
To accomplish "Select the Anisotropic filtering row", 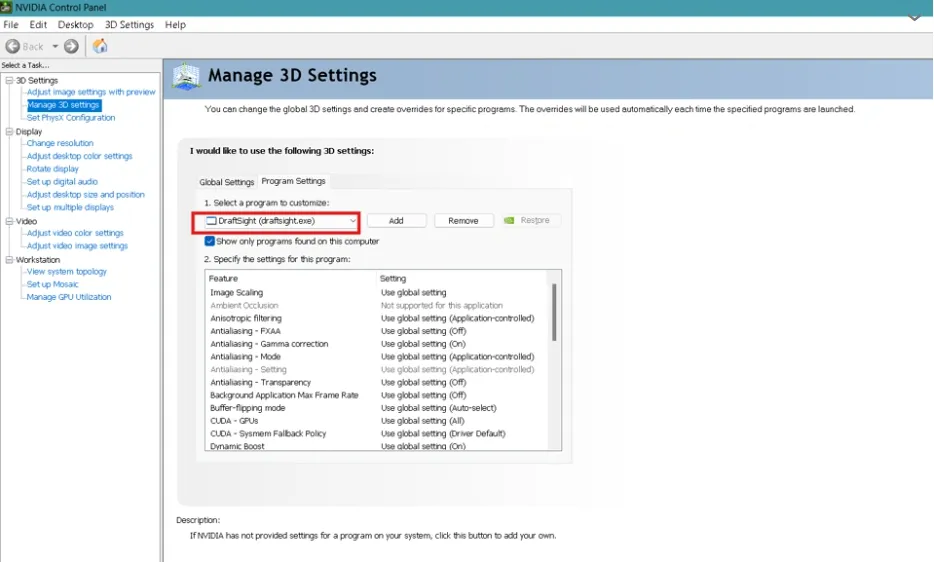I will coord(376,318).
